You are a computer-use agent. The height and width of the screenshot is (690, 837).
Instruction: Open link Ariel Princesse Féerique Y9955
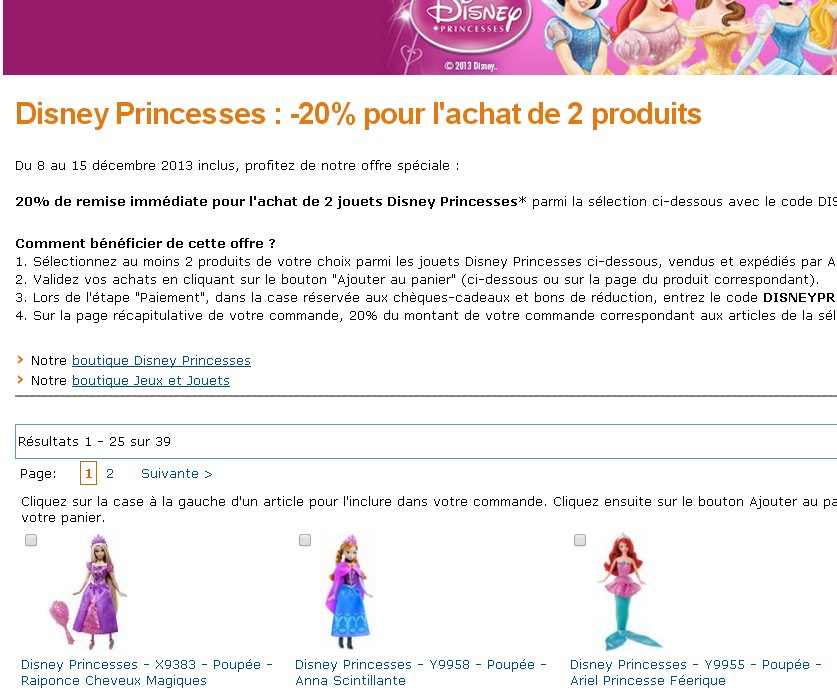pos(696,672)
